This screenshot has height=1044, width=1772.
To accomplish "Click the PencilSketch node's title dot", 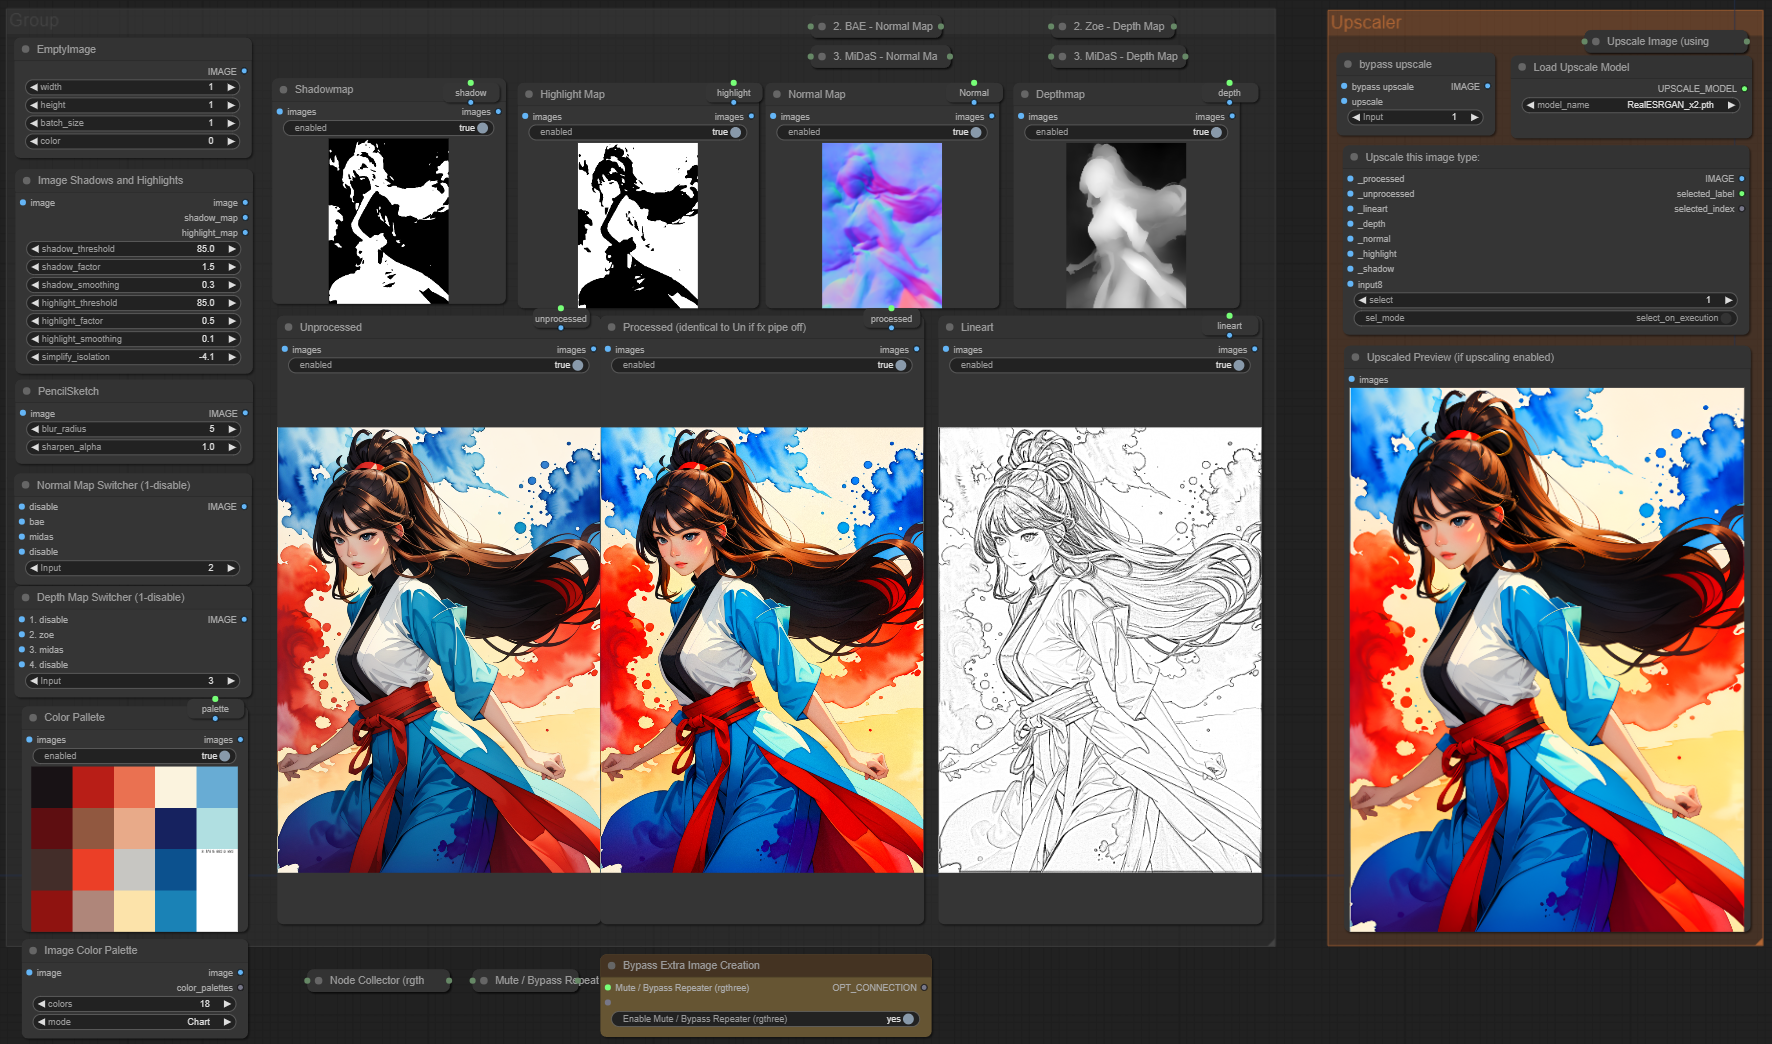I will click(26, 391).
